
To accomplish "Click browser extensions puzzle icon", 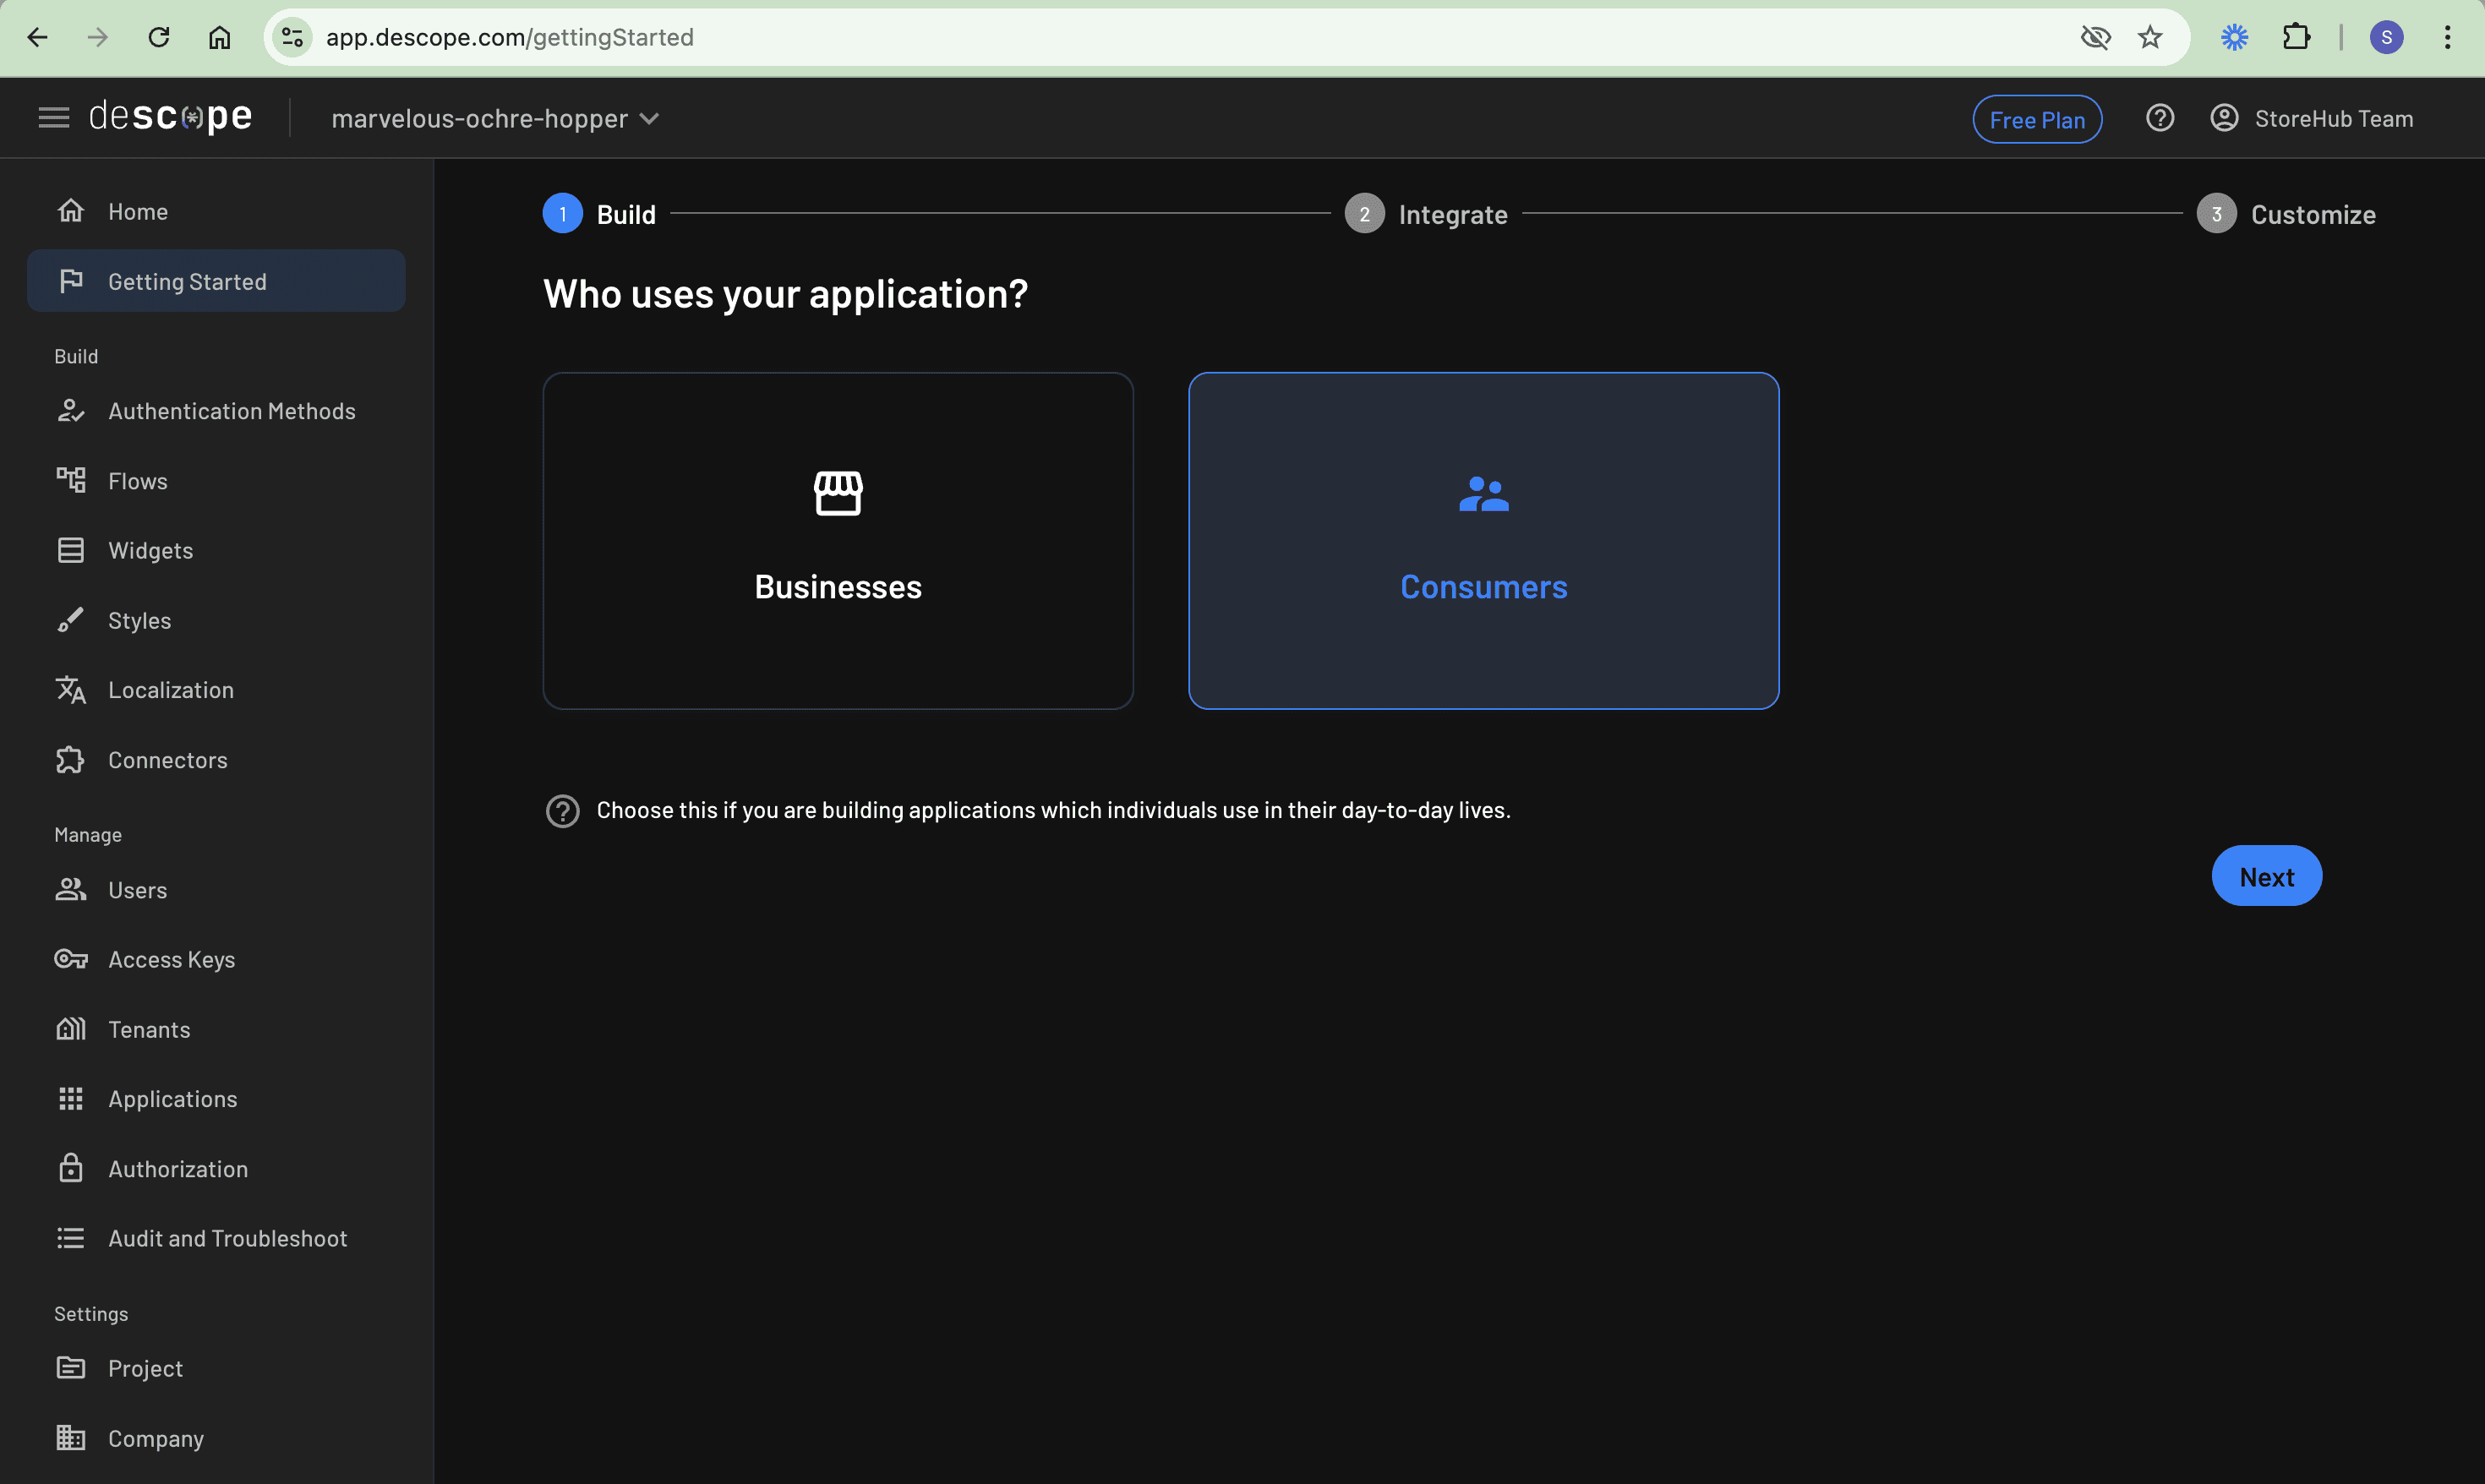I will coord(2296,38).
